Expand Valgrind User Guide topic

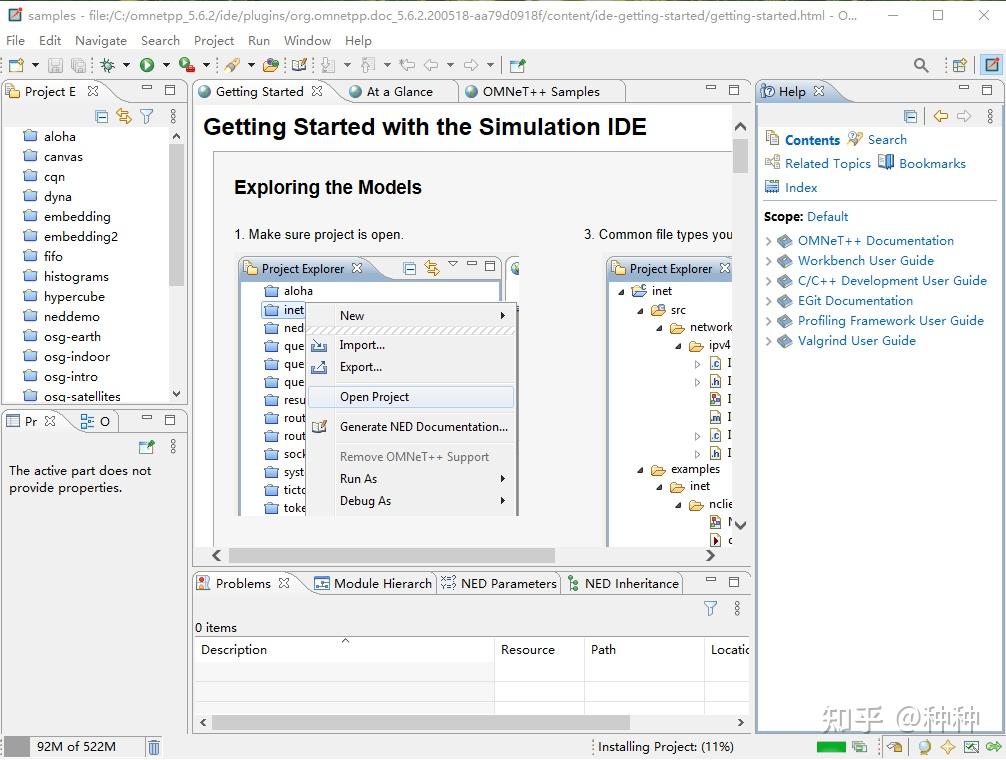769,341
